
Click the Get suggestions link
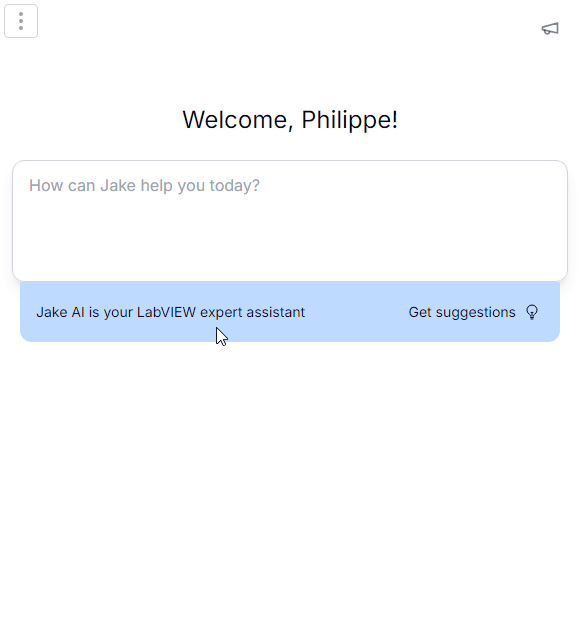tap(473, 312)
